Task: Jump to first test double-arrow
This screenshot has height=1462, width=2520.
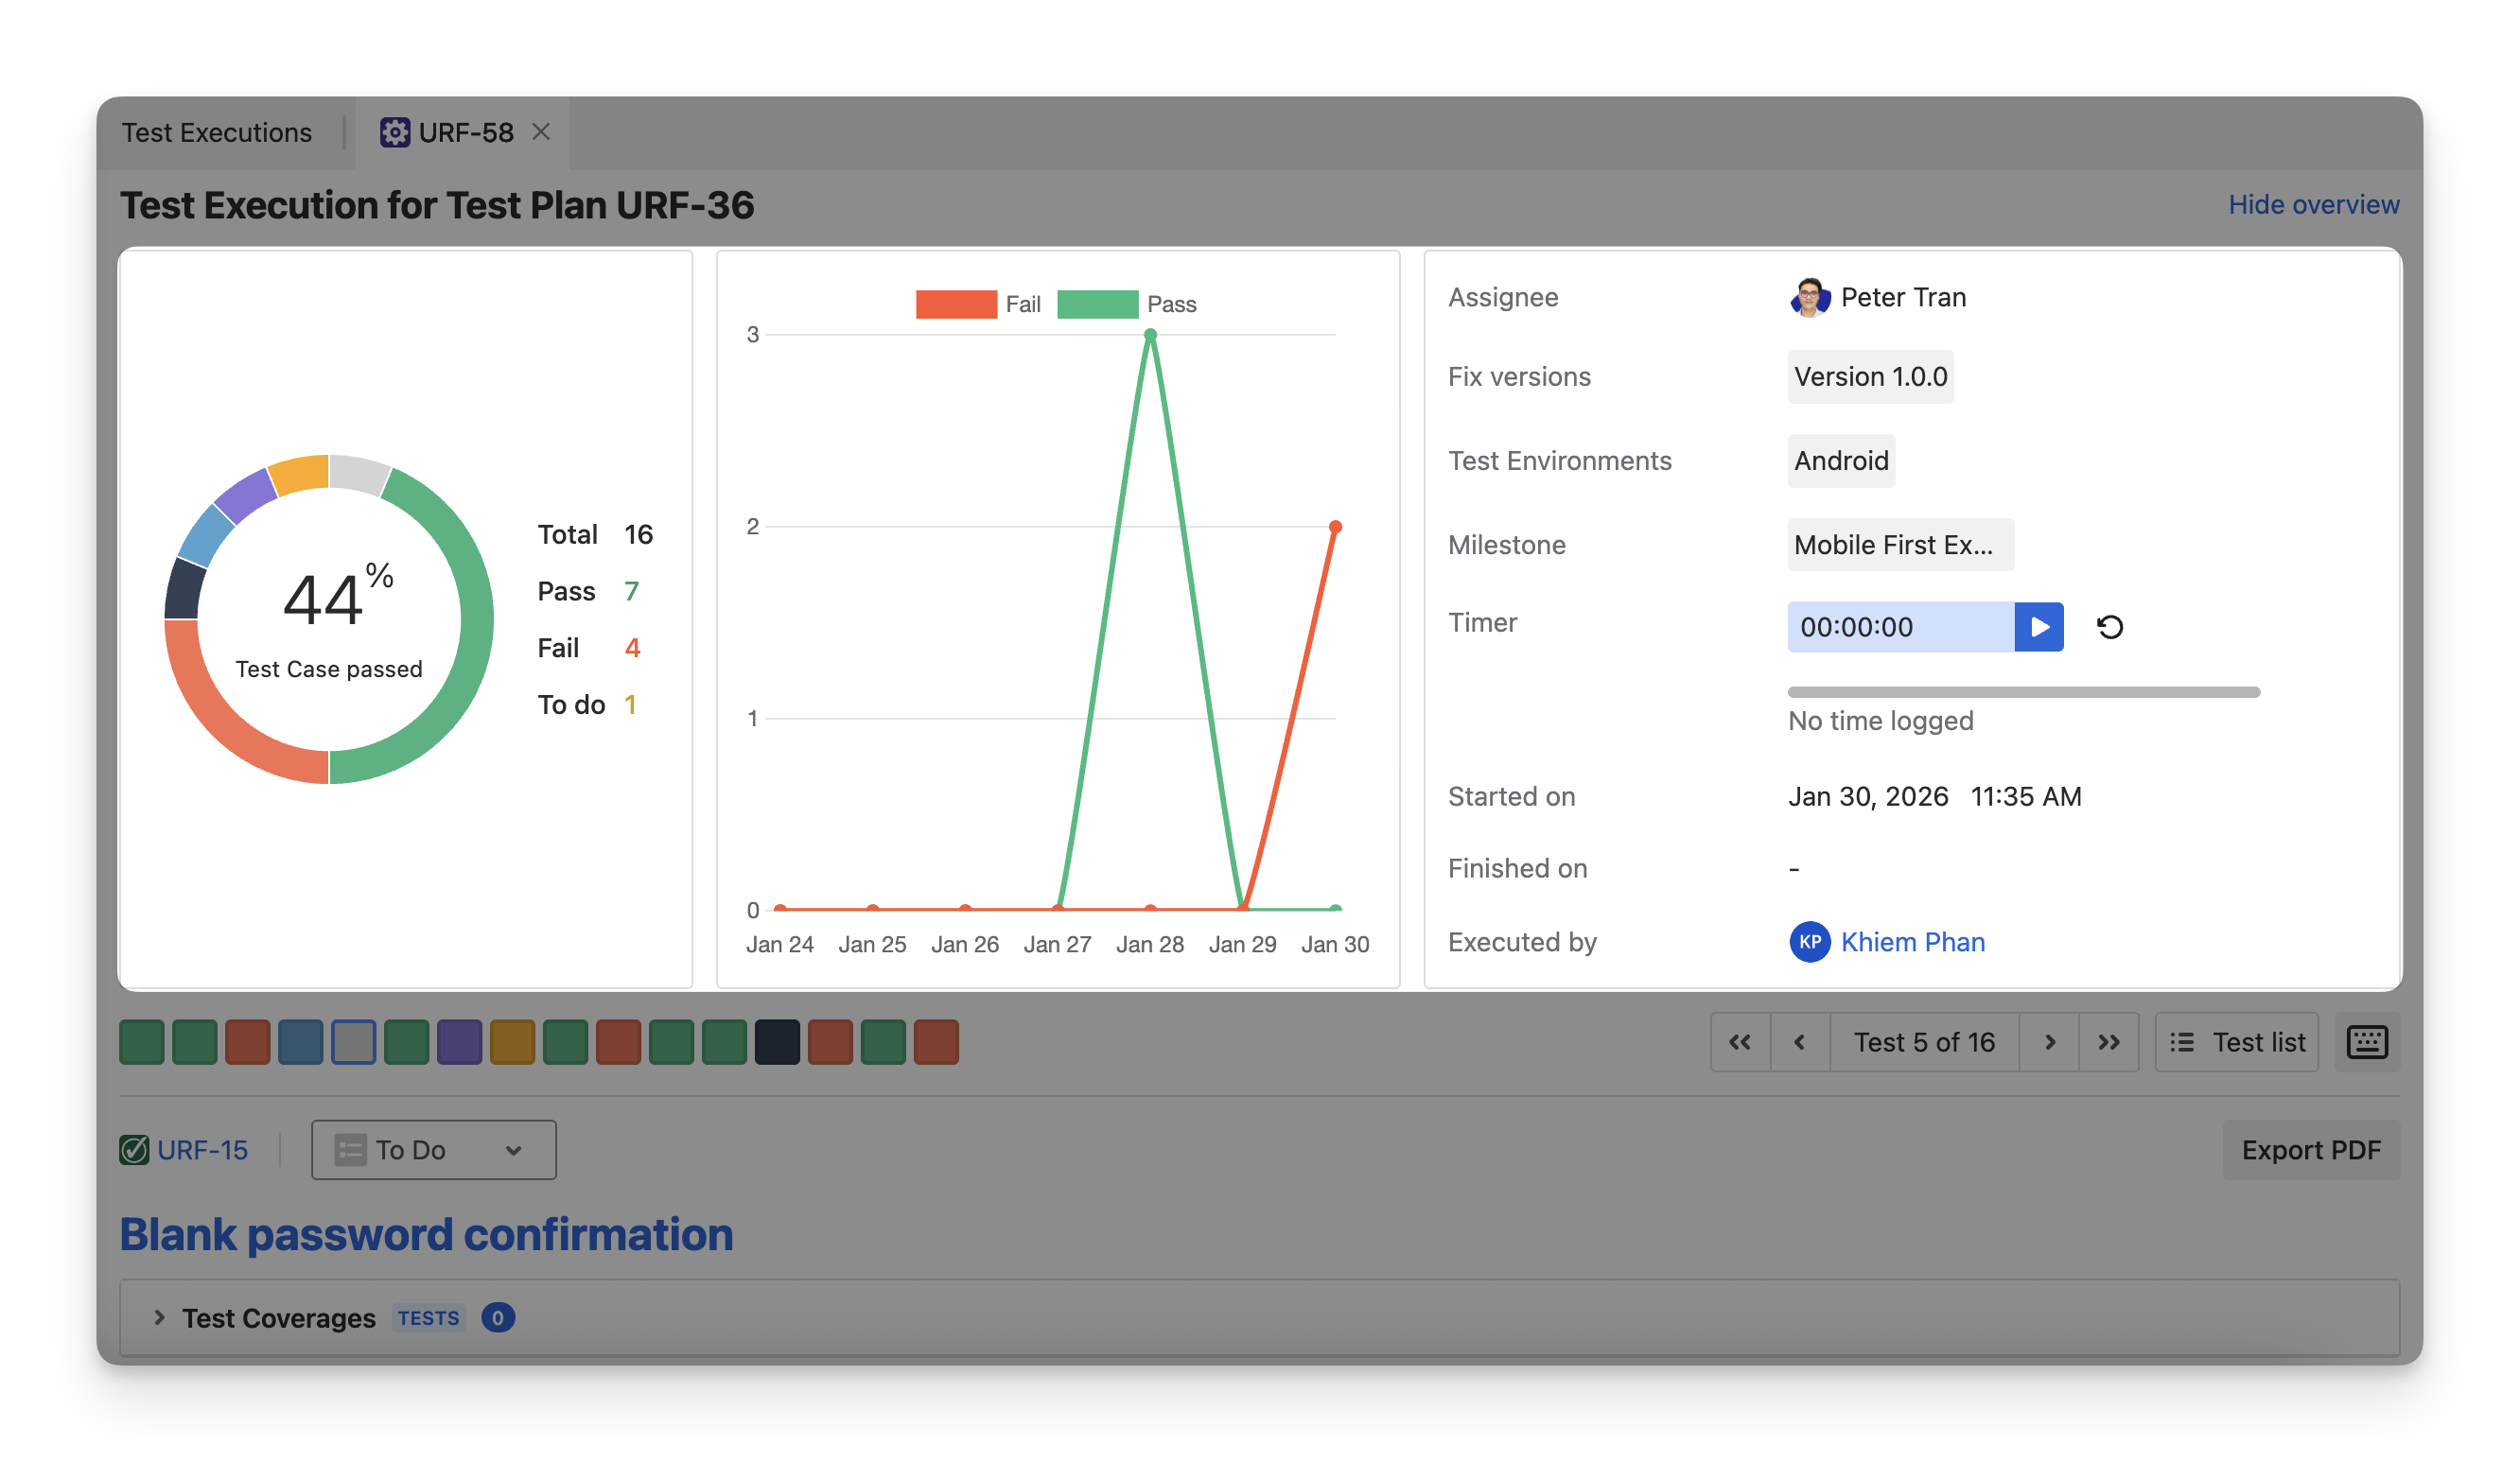Action: (1740, 1042)
